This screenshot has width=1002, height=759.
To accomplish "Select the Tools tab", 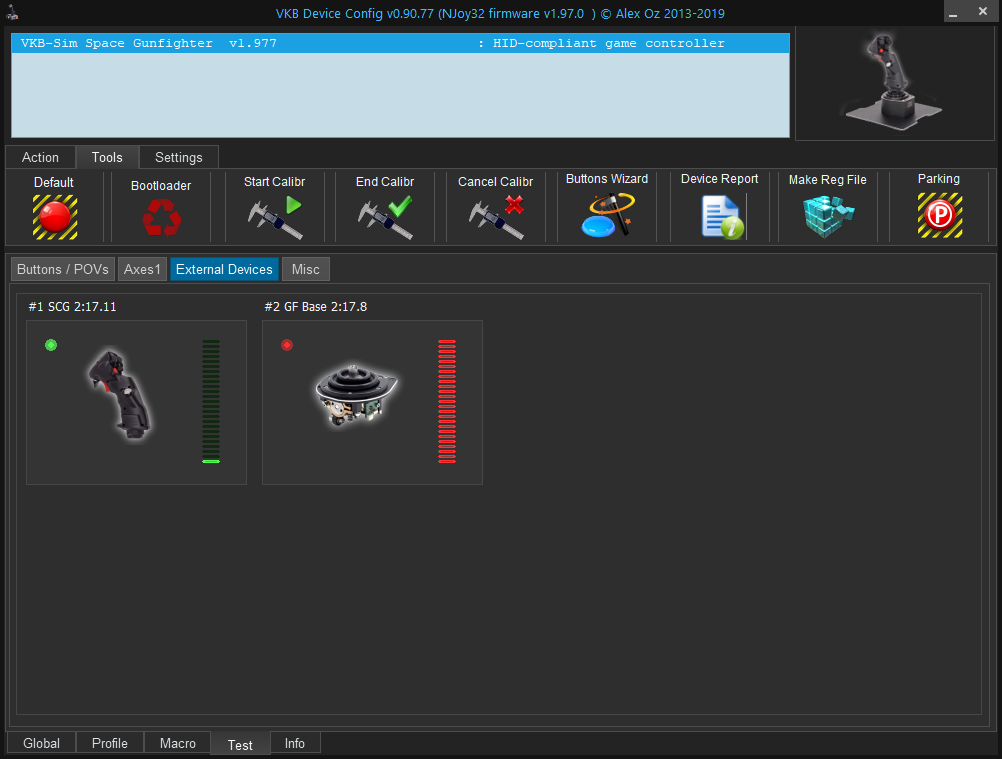I will pyautogui.click(x=107, y=157).
